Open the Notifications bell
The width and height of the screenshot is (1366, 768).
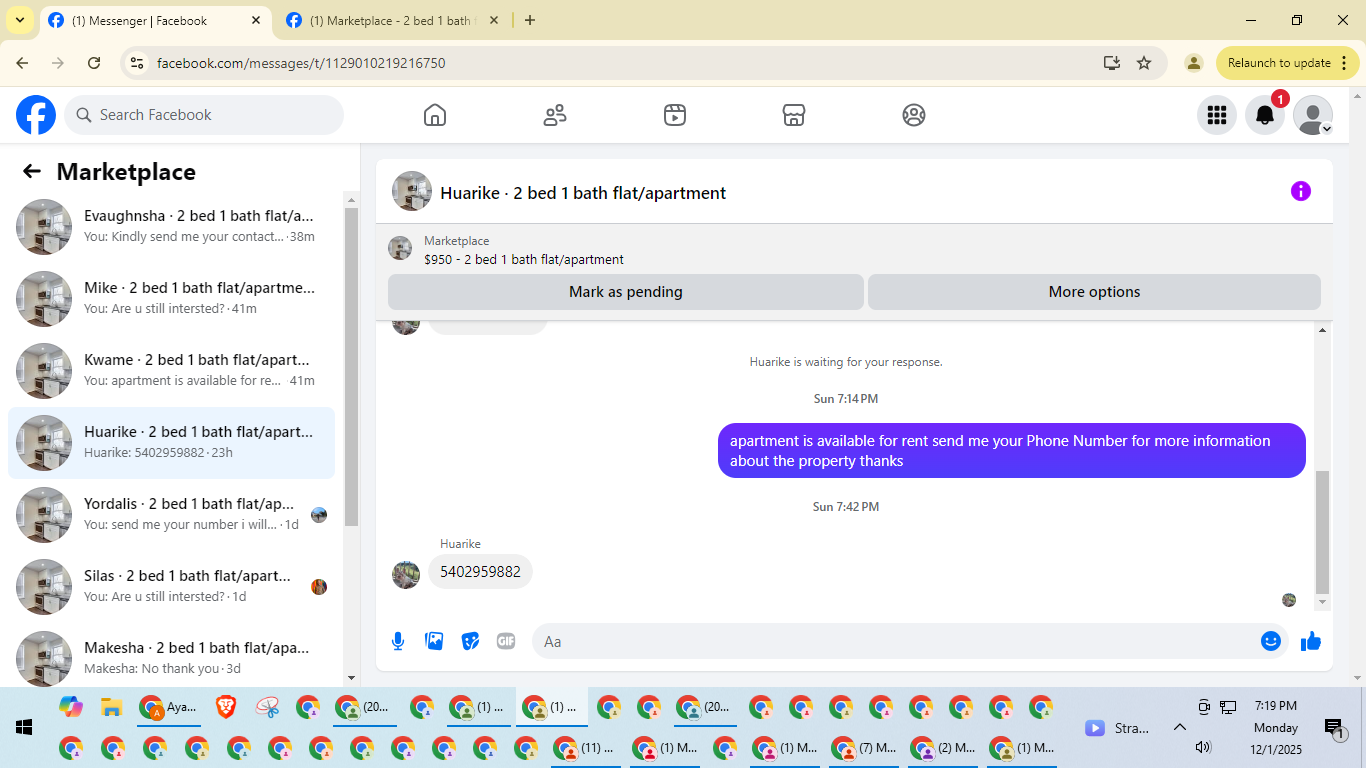(x=1265, y=115)
